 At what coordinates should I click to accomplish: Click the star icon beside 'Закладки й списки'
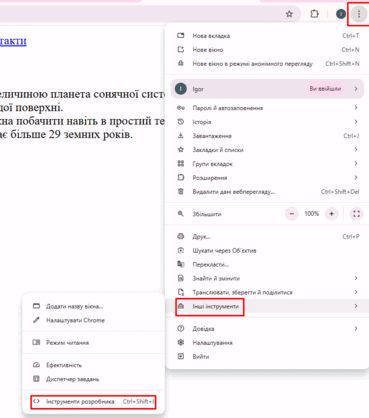(x=181, y=150)
